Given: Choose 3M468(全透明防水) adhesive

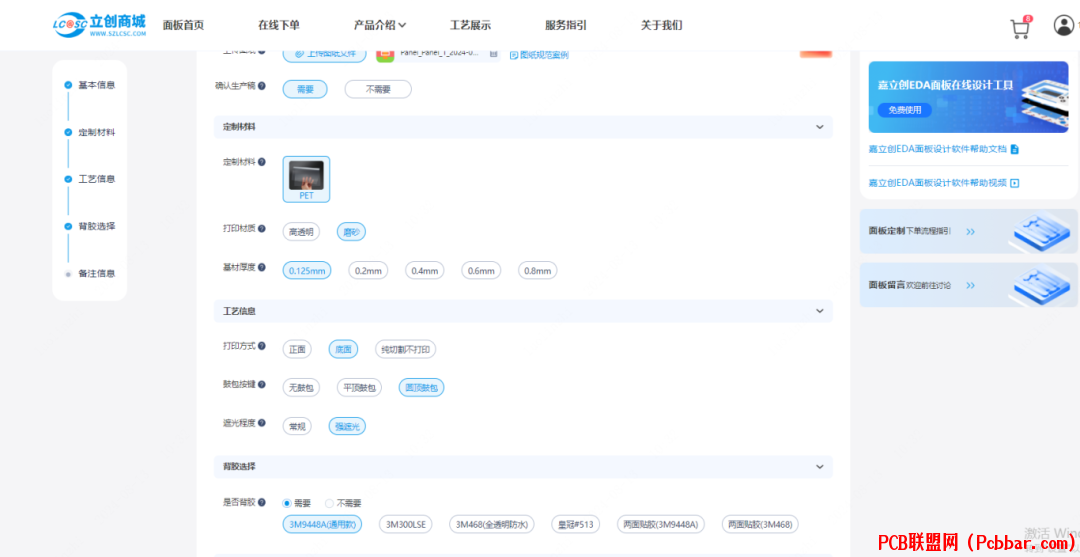Looking at the screenshot, I should coord(492,525).
